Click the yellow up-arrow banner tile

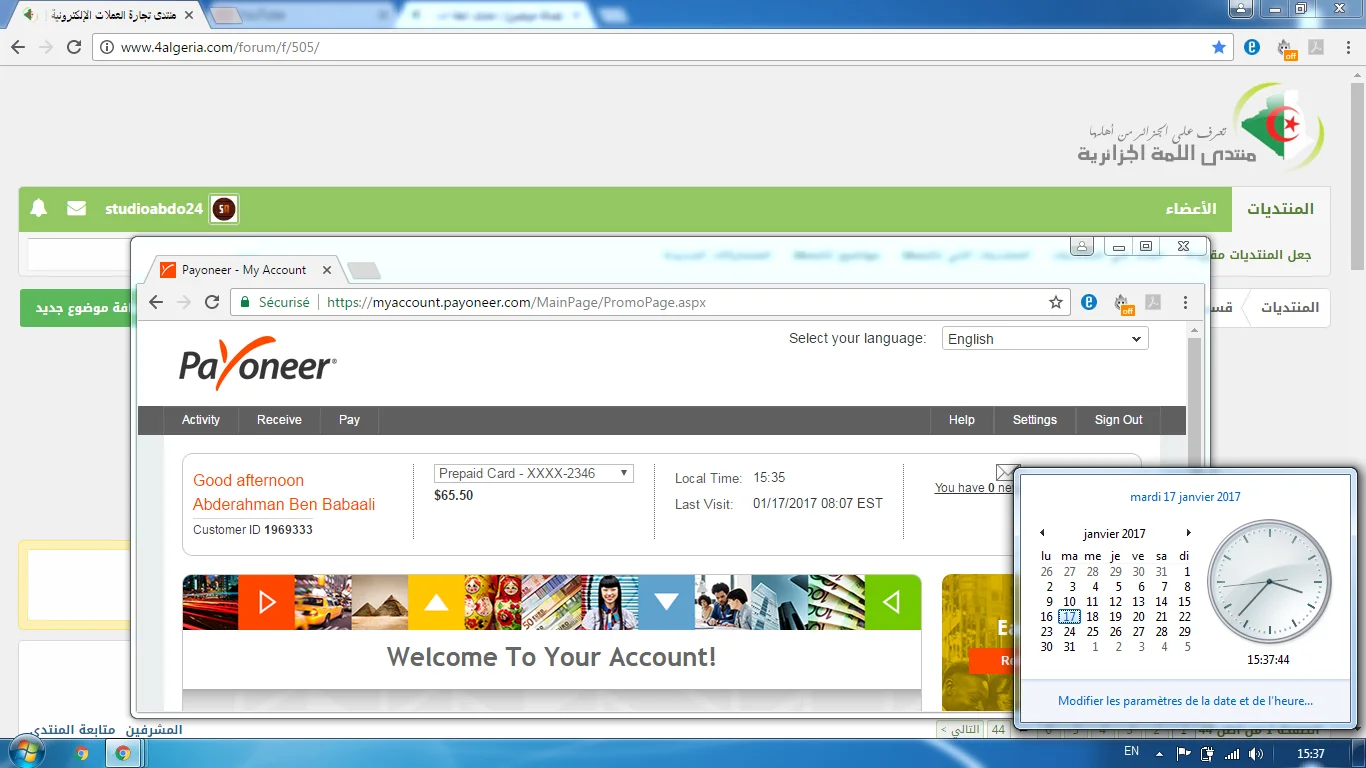coord(436,602)
